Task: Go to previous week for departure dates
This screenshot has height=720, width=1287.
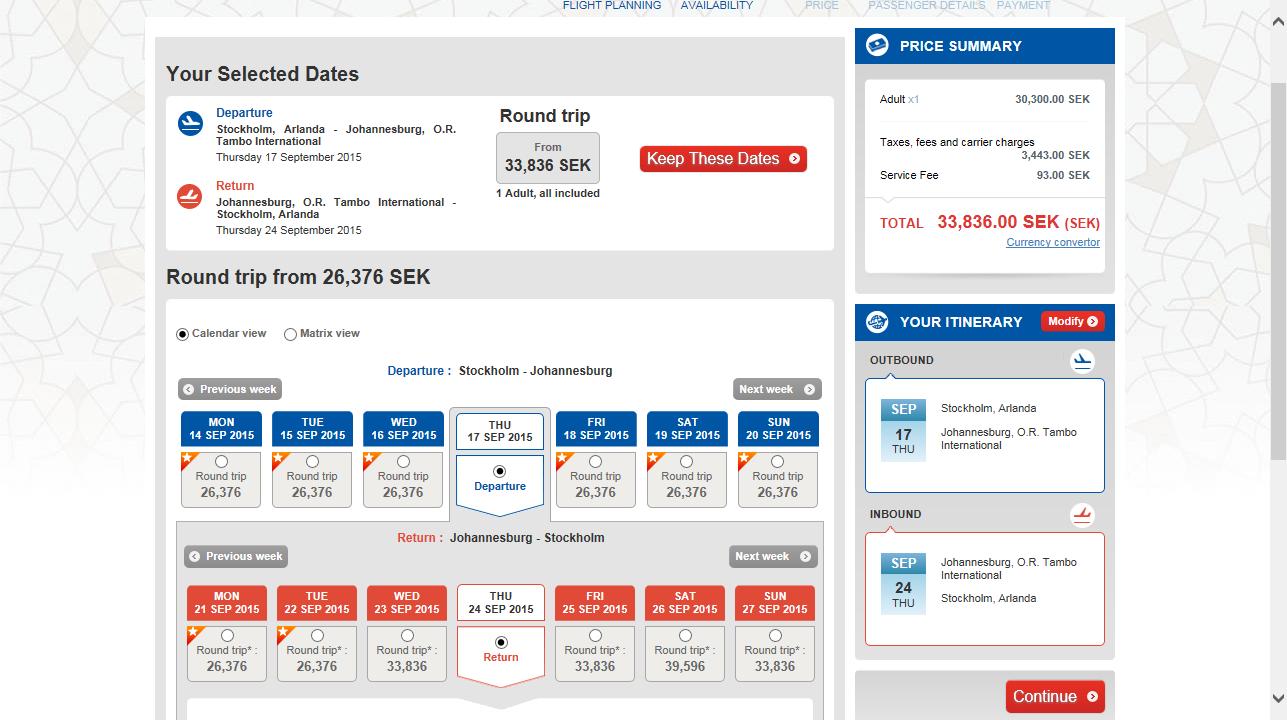Action: click(x=230, y=389)
